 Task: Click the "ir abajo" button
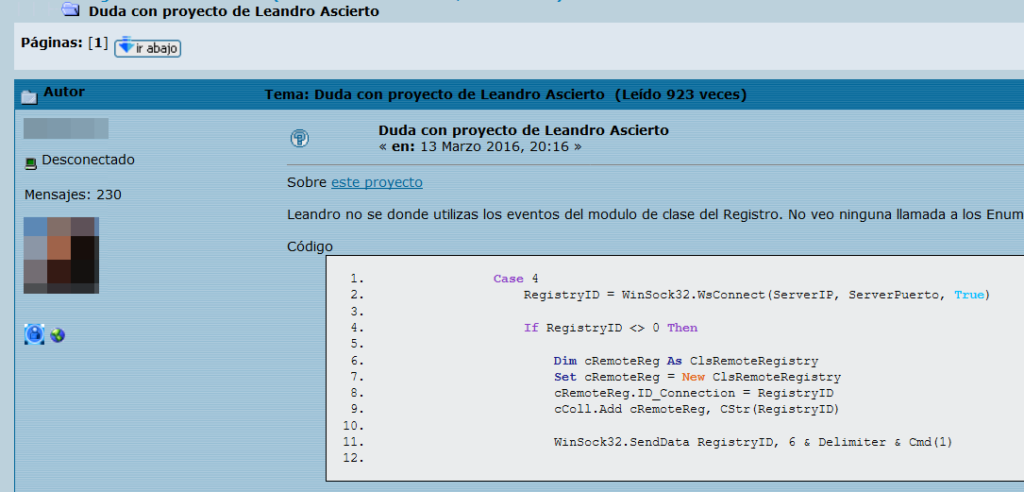coord(147,47)
